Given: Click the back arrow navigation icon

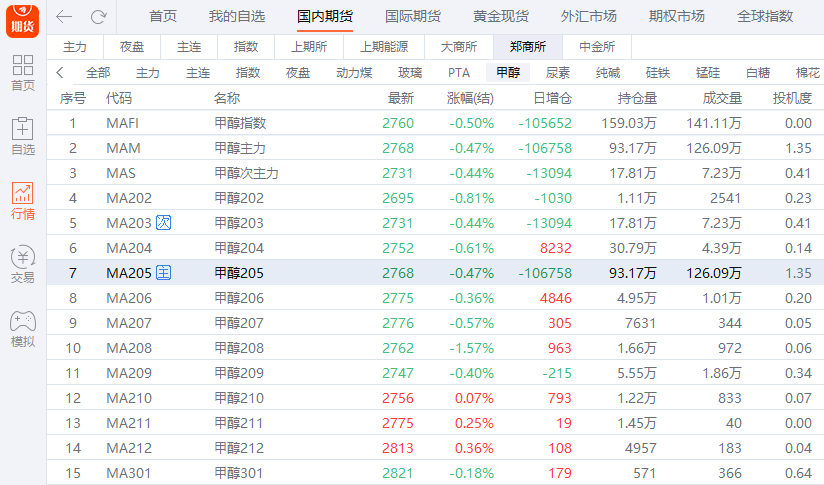Looking at the screenshot, I should coord(64,17).
